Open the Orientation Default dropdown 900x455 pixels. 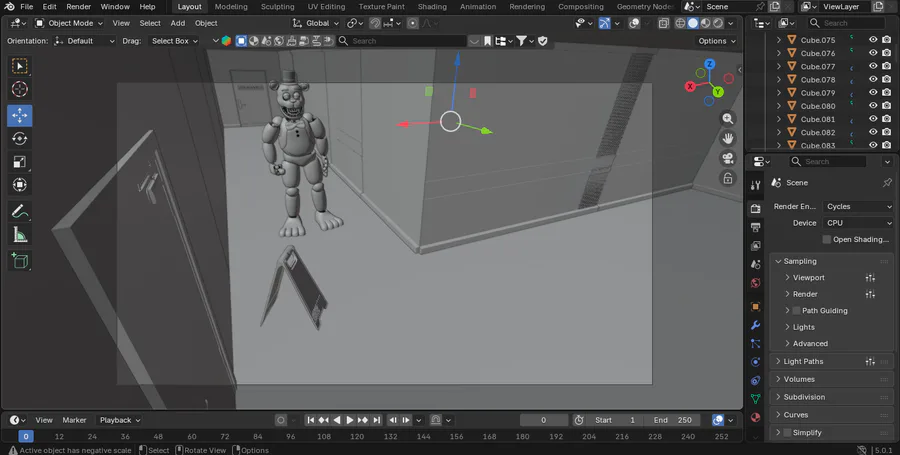84,41
